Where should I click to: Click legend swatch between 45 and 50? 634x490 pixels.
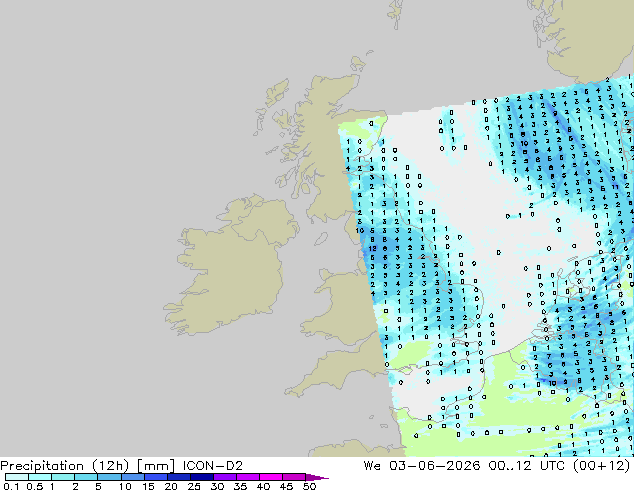coord(294,477)
